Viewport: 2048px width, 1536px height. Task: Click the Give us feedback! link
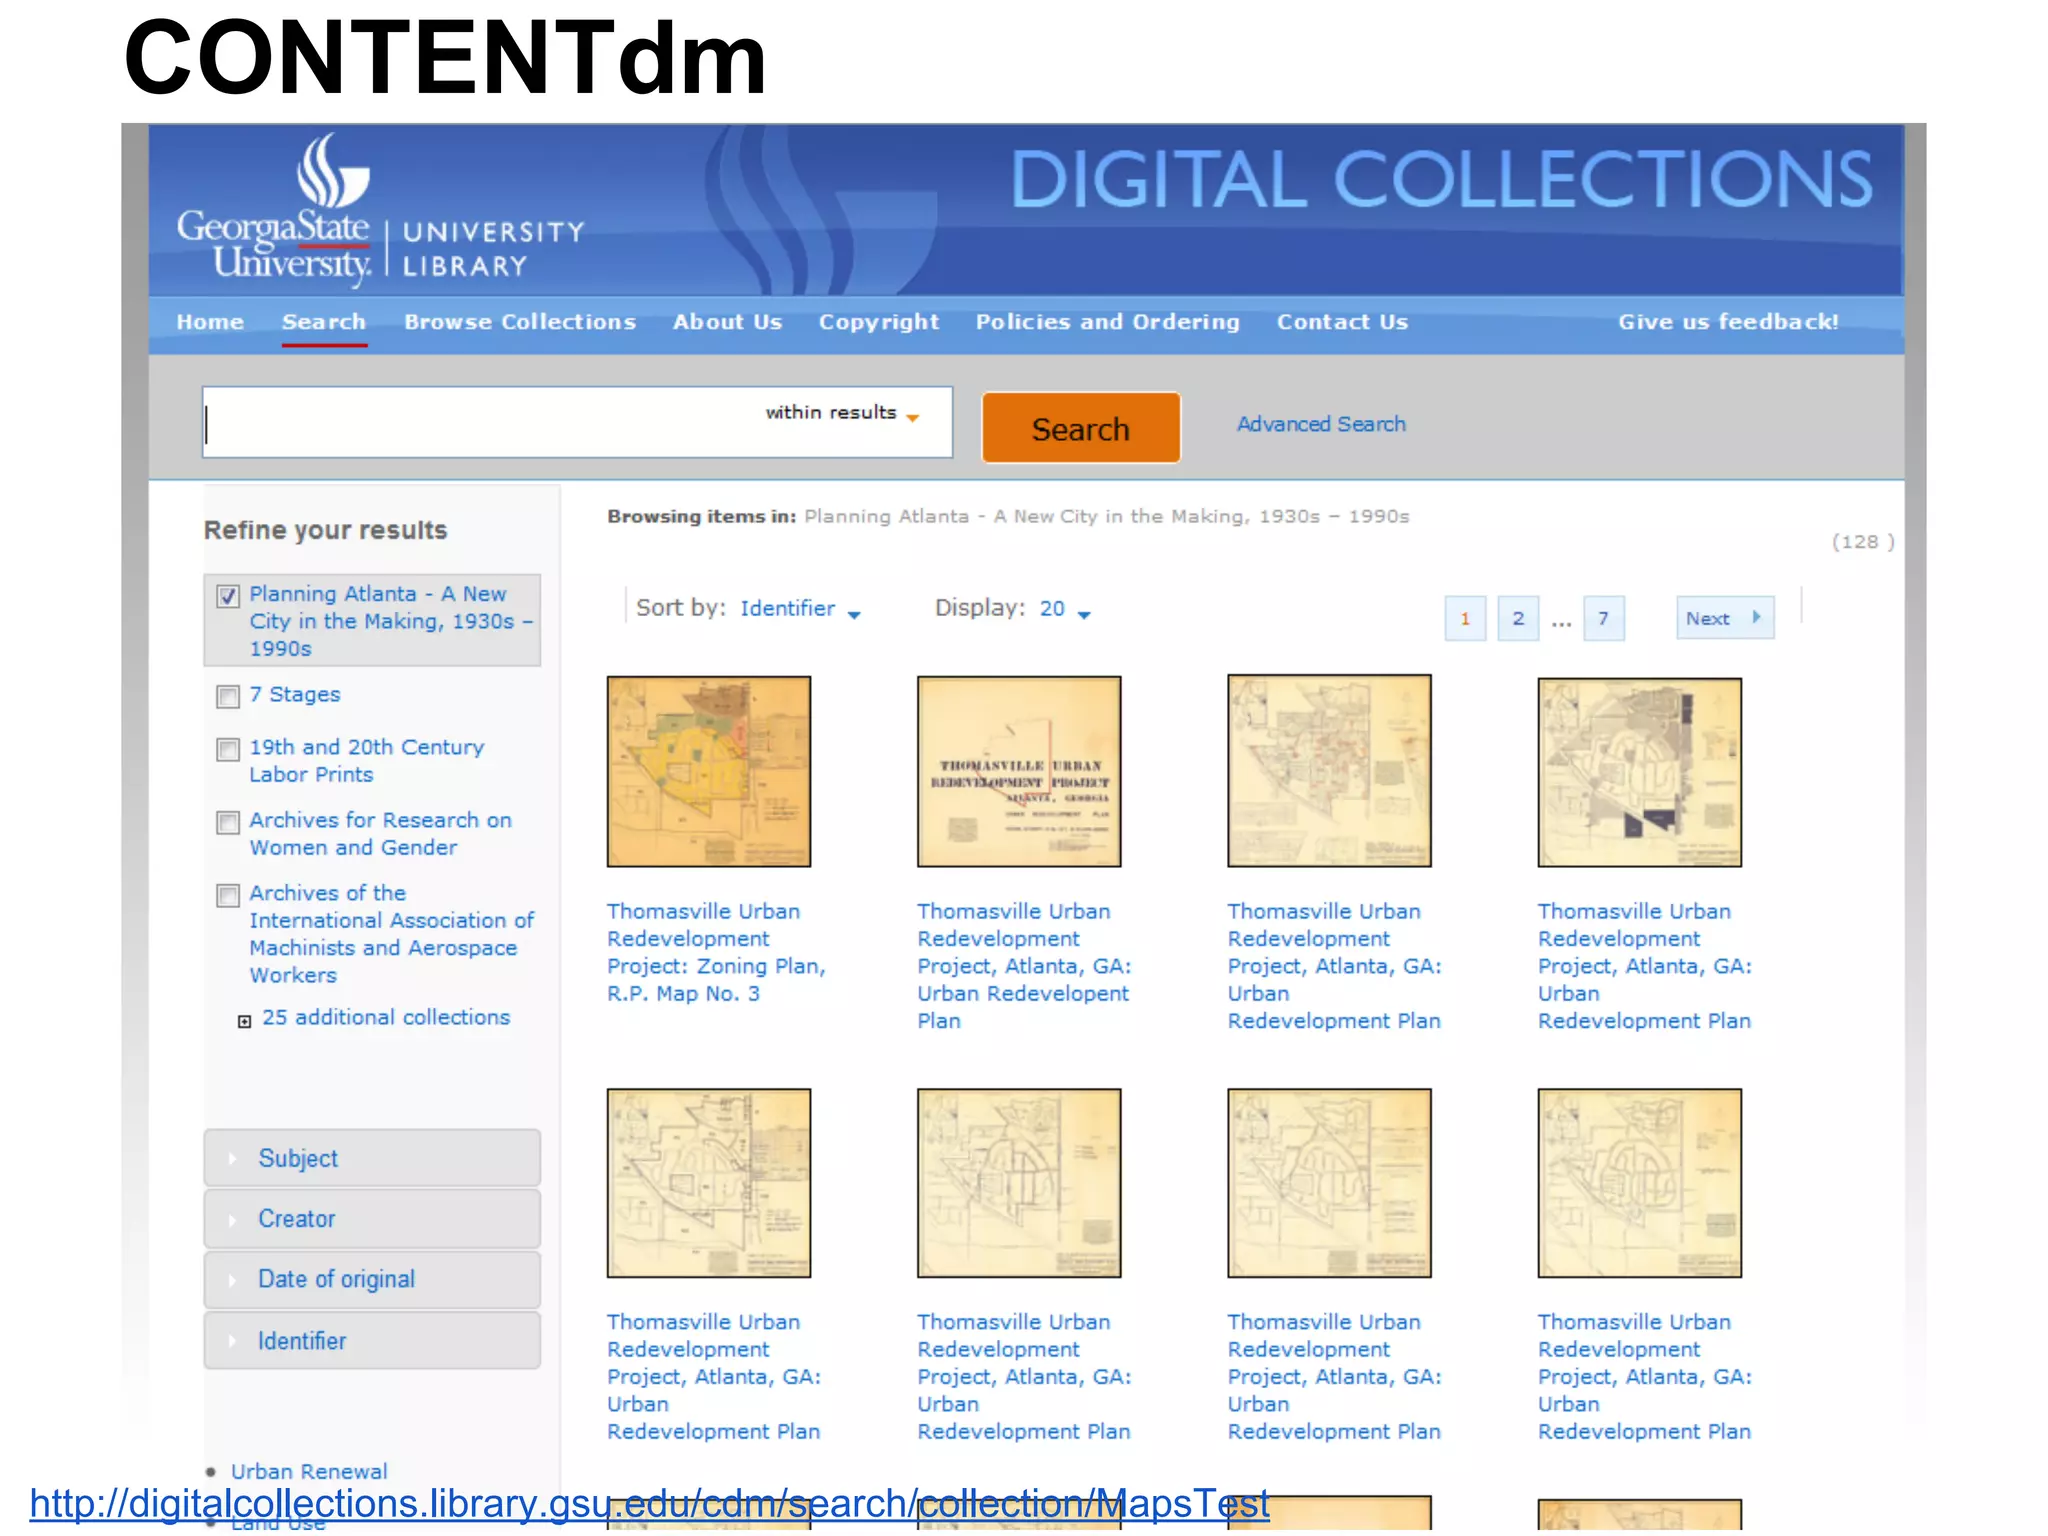[1728, 322]
